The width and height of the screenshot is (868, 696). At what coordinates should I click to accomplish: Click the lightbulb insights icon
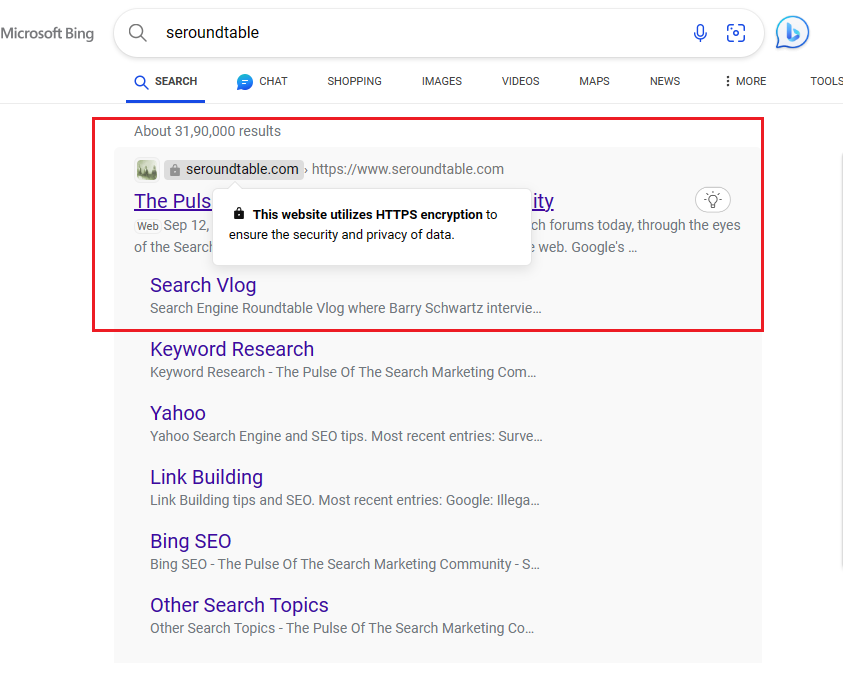(x=712, y=200)
